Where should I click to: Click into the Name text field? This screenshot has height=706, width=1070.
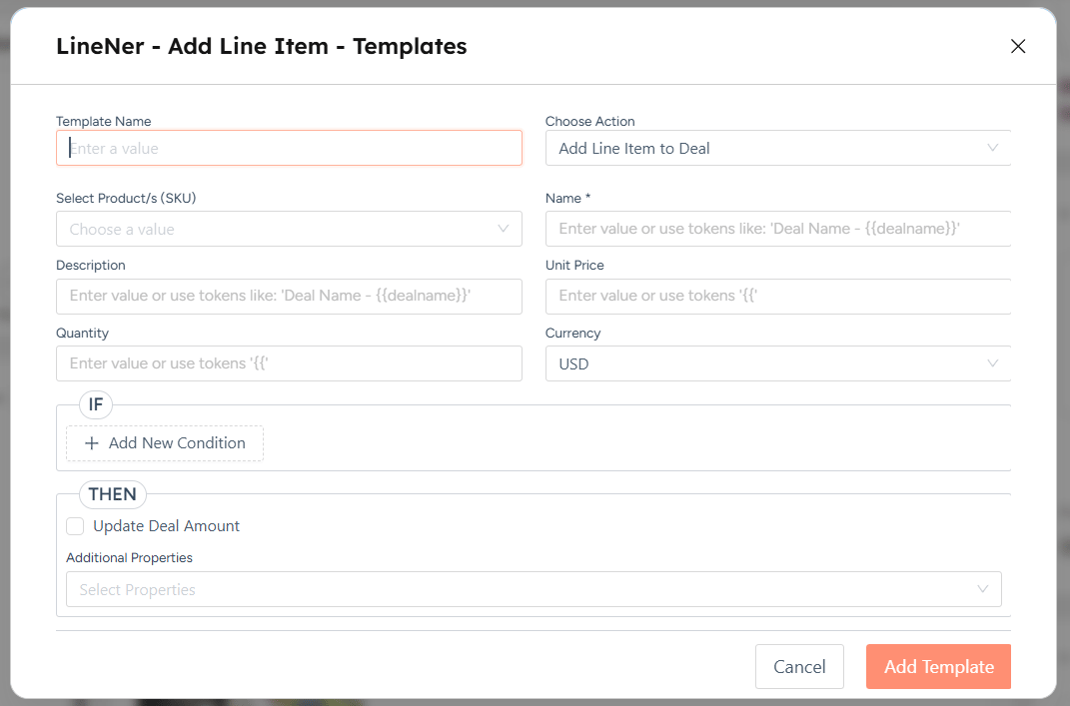[778, 229]
